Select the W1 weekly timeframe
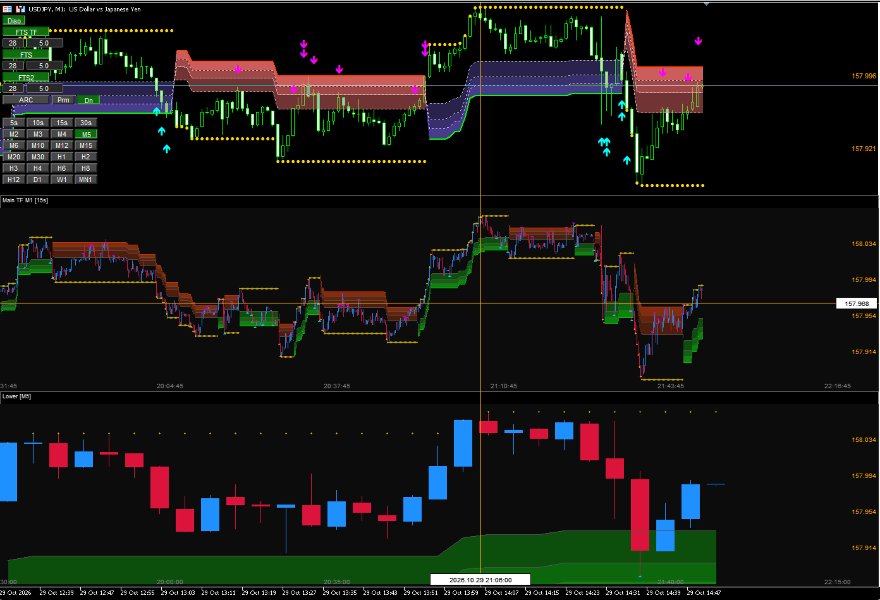Image resolution: width=880 pixels, height=600 pixels. coord(62,180)
